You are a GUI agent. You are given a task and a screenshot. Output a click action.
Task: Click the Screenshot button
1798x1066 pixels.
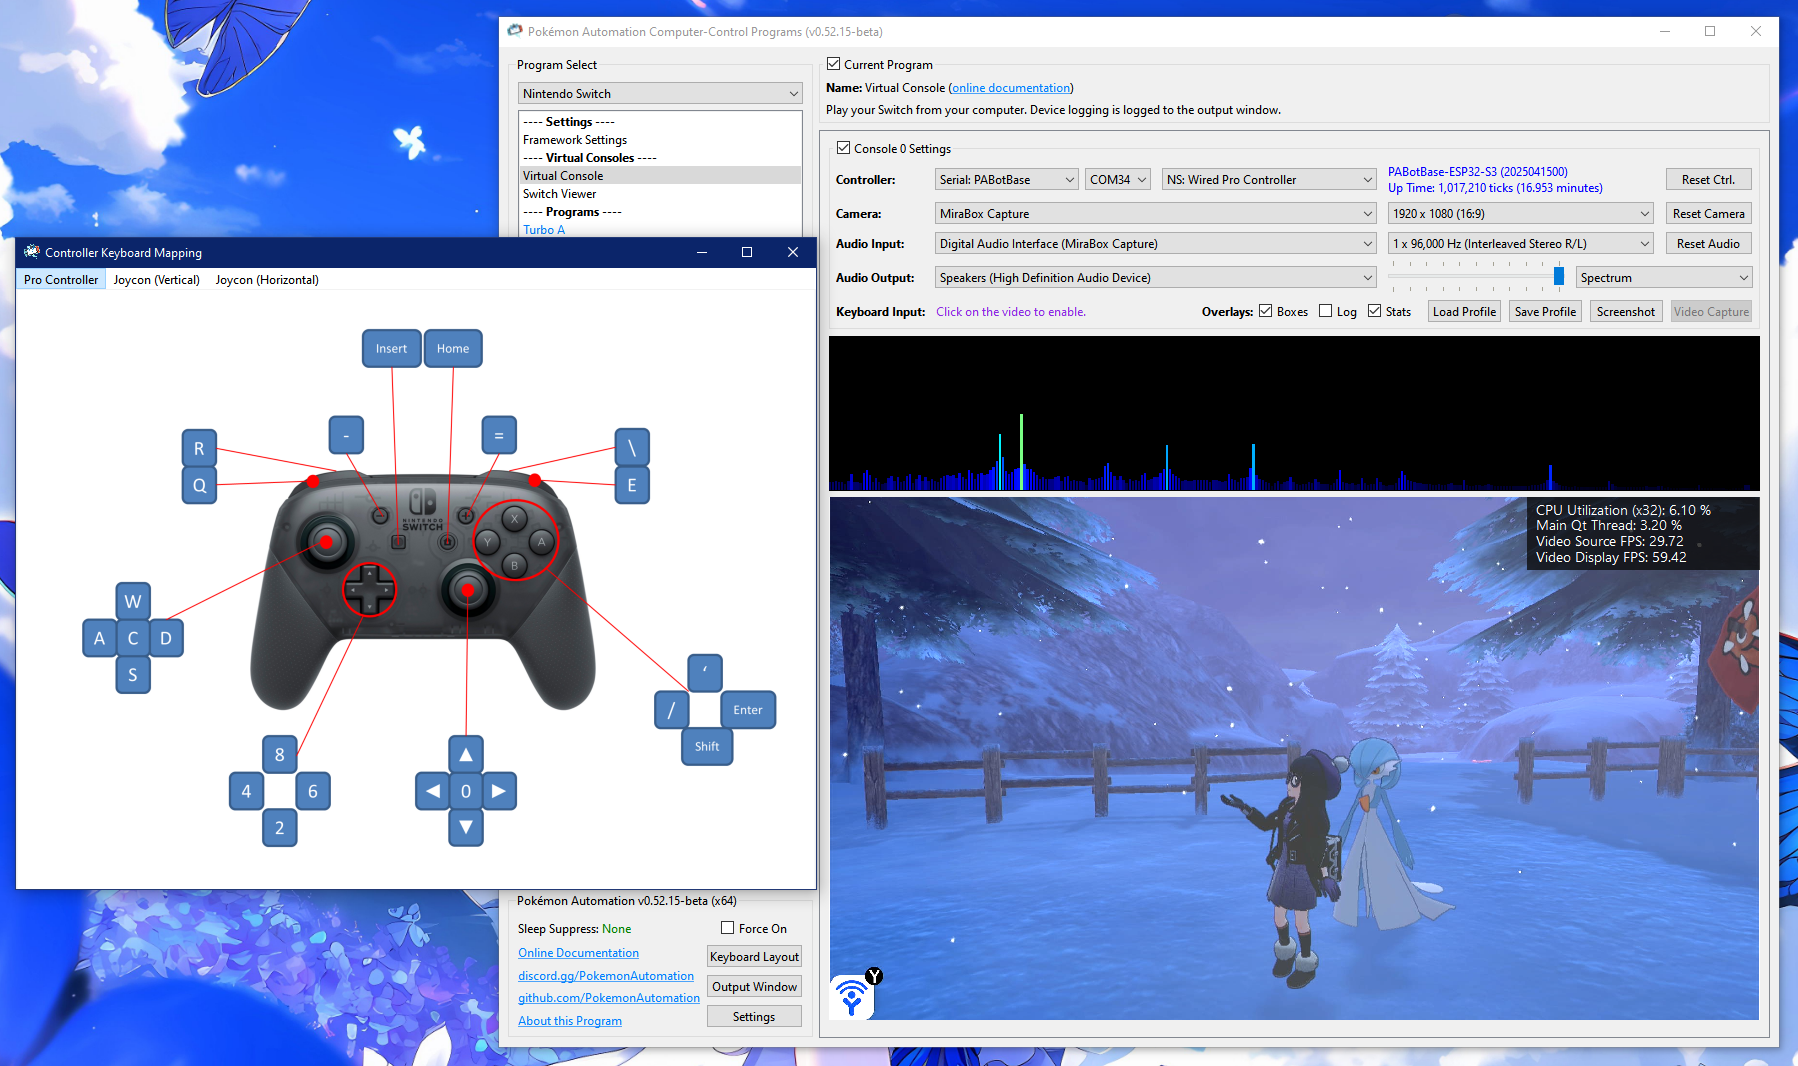tap(1625, 312)
